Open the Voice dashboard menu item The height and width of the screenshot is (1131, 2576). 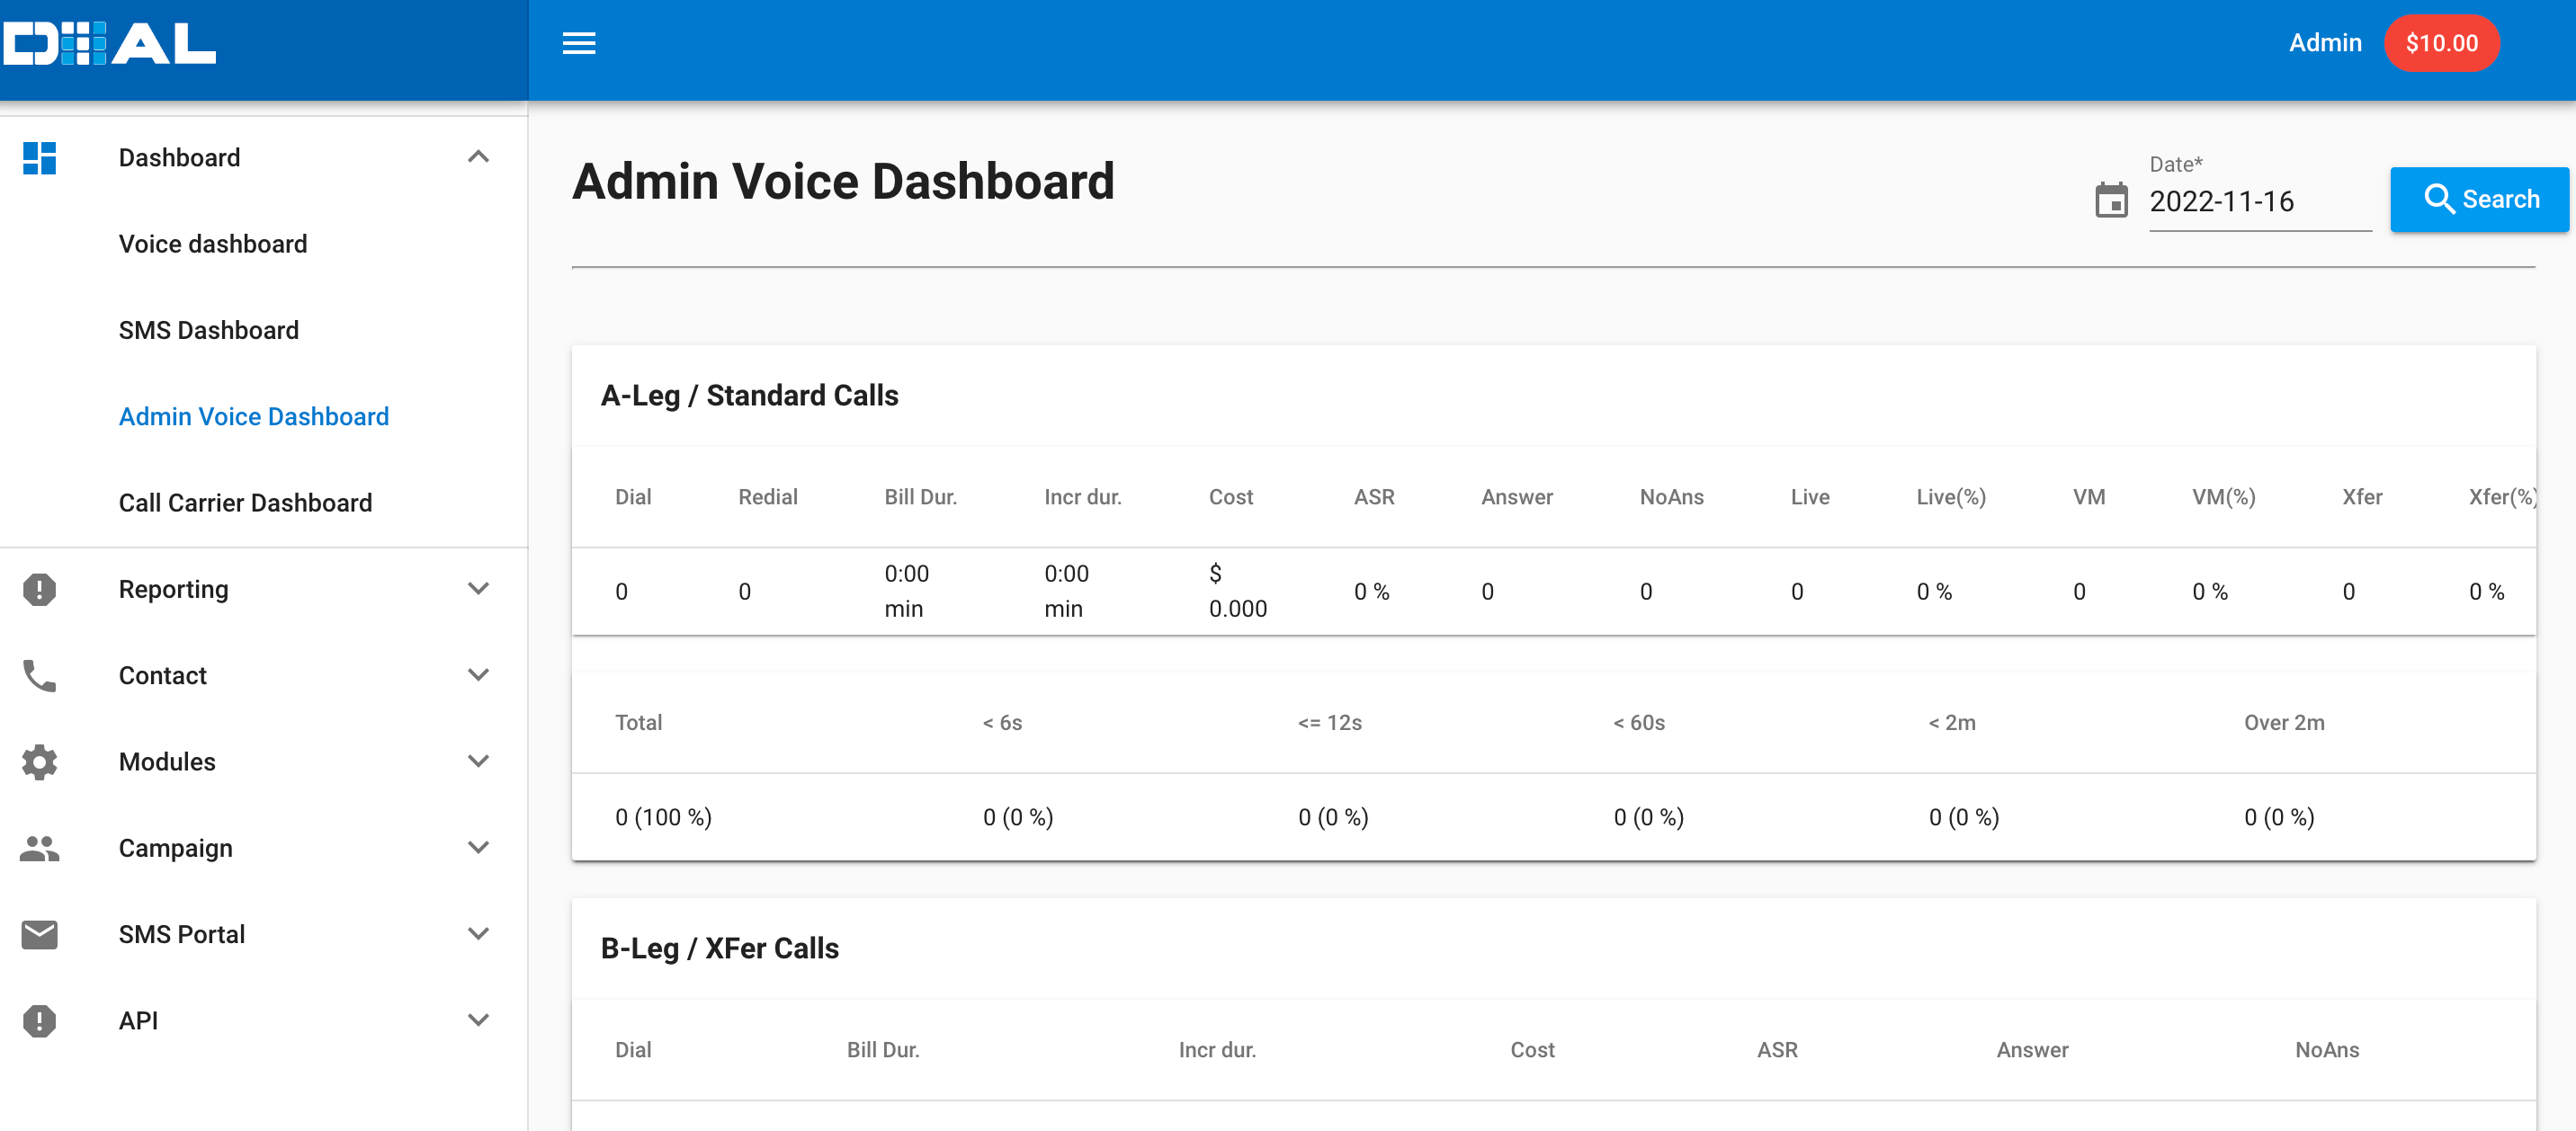[x=212, y=244]
